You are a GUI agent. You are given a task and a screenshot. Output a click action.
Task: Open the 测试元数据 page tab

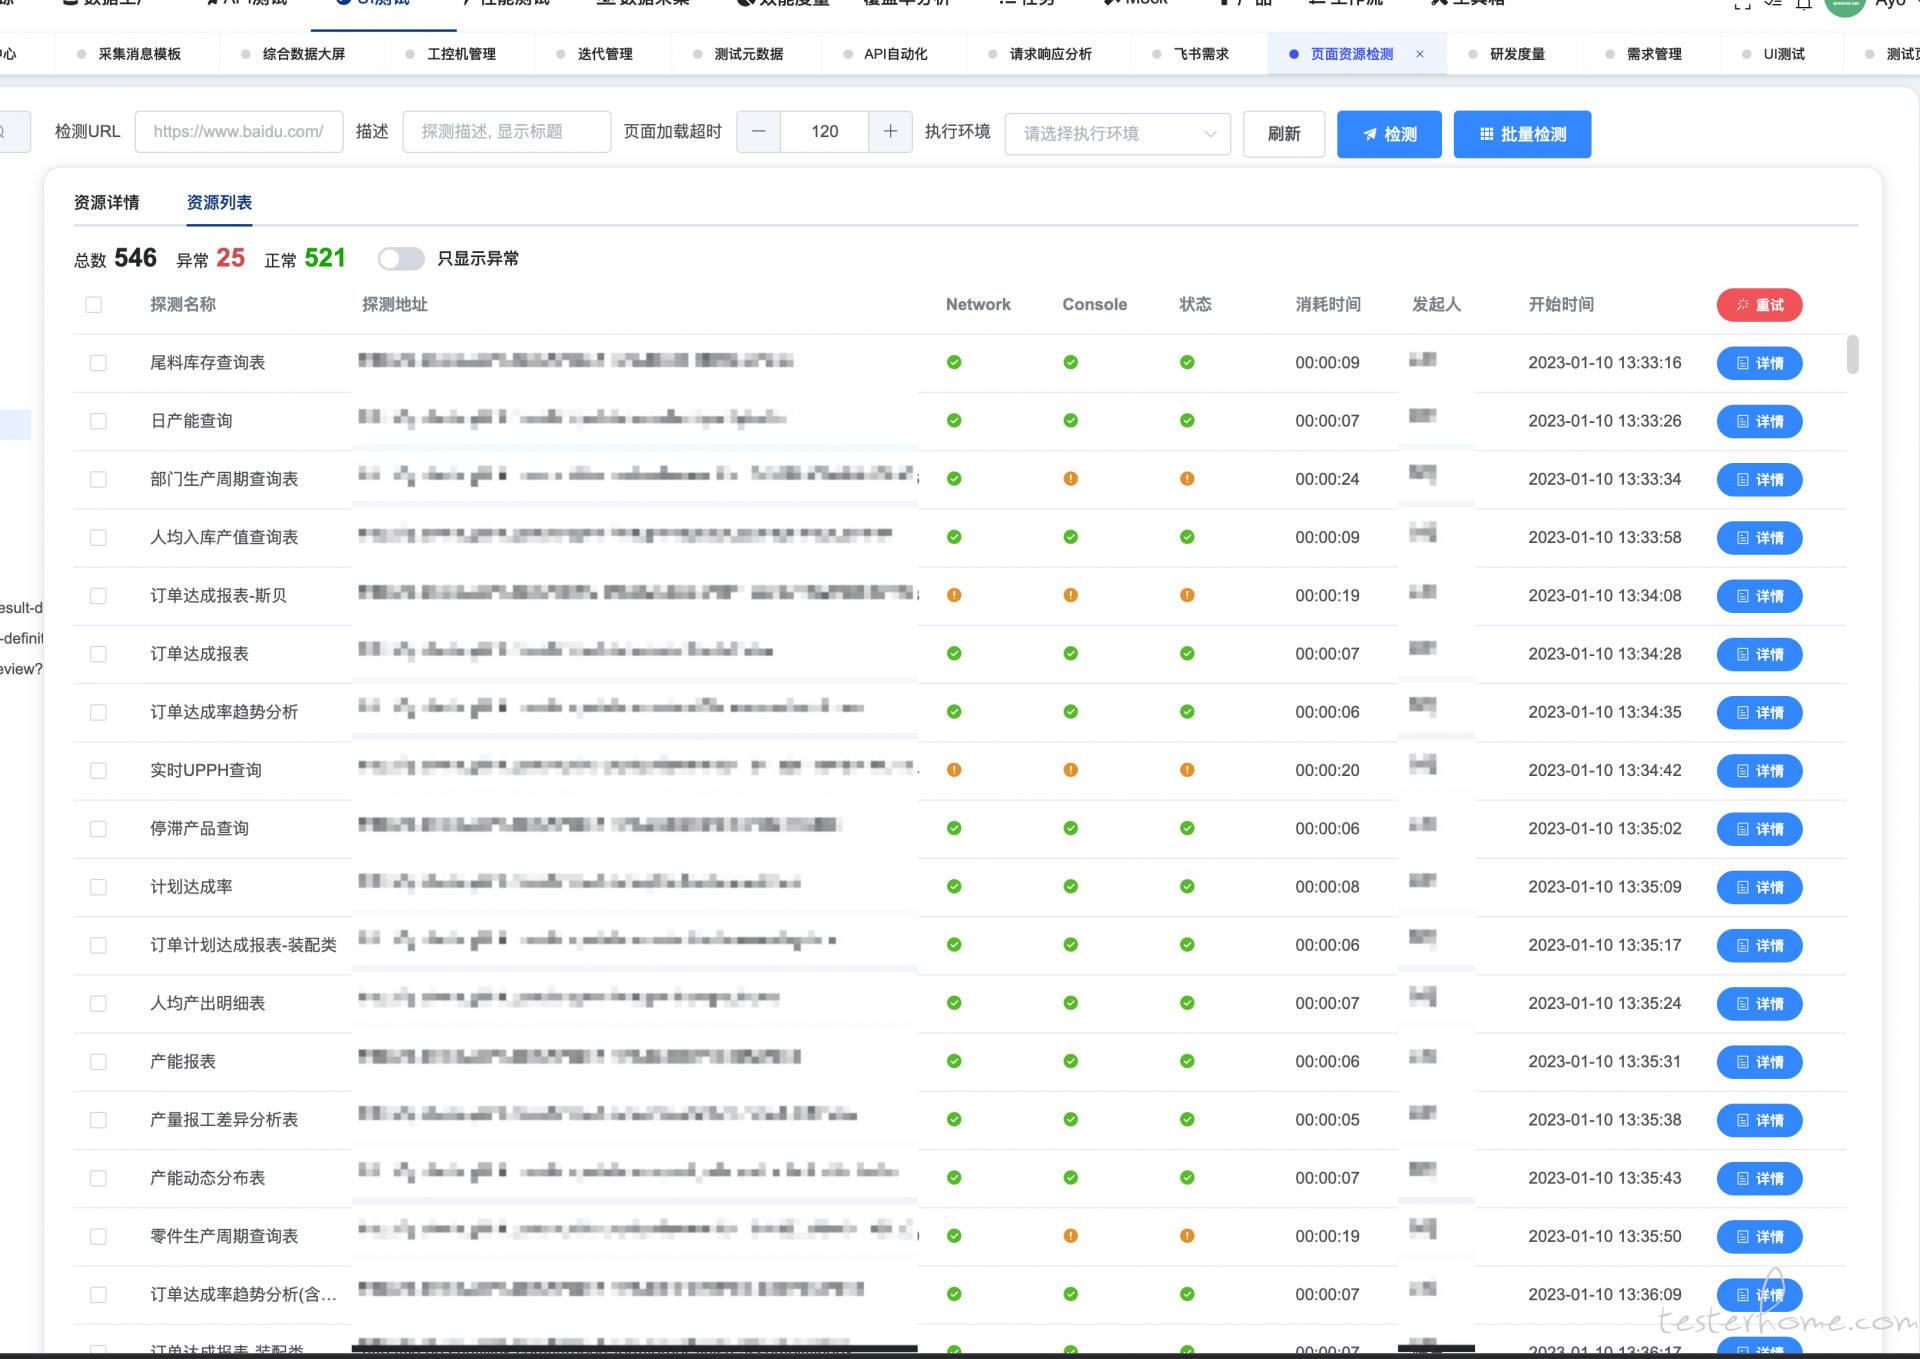click(749, 54)
